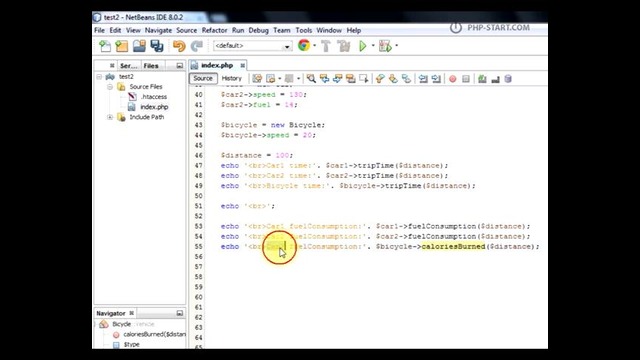
Task: Click the Previous Bookmark icon
Action: (380, 79)
